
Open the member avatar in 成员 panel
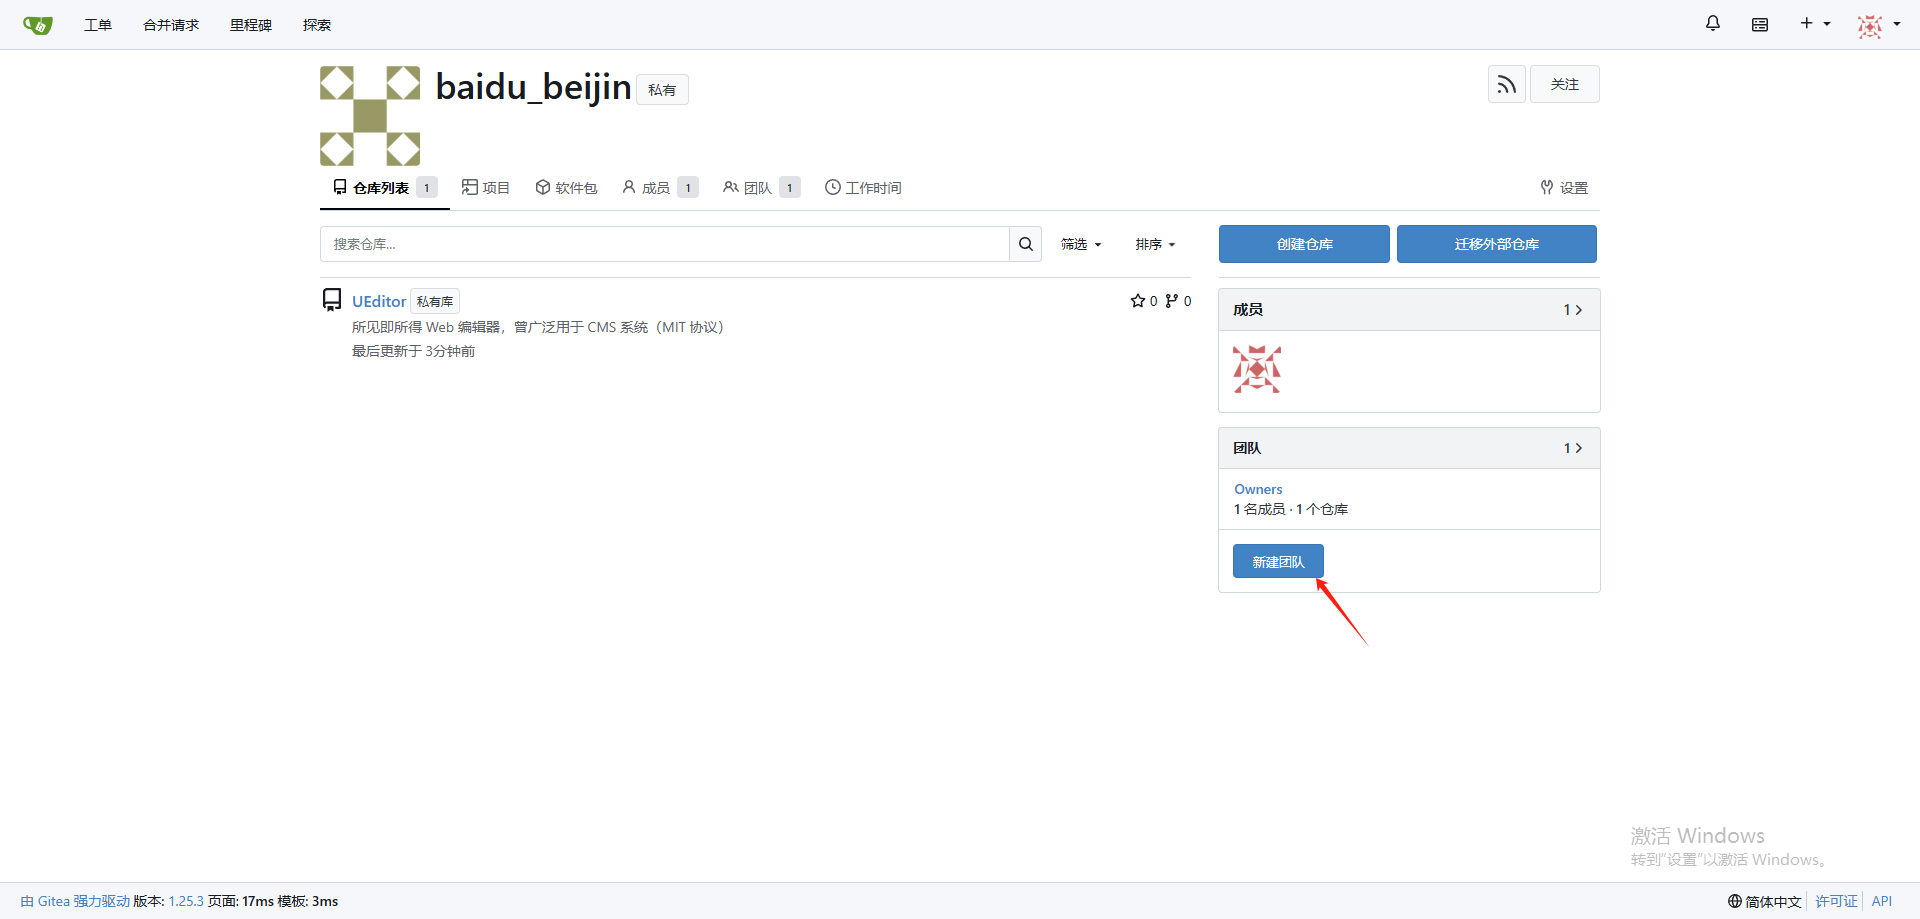(x=1257, y=369)
